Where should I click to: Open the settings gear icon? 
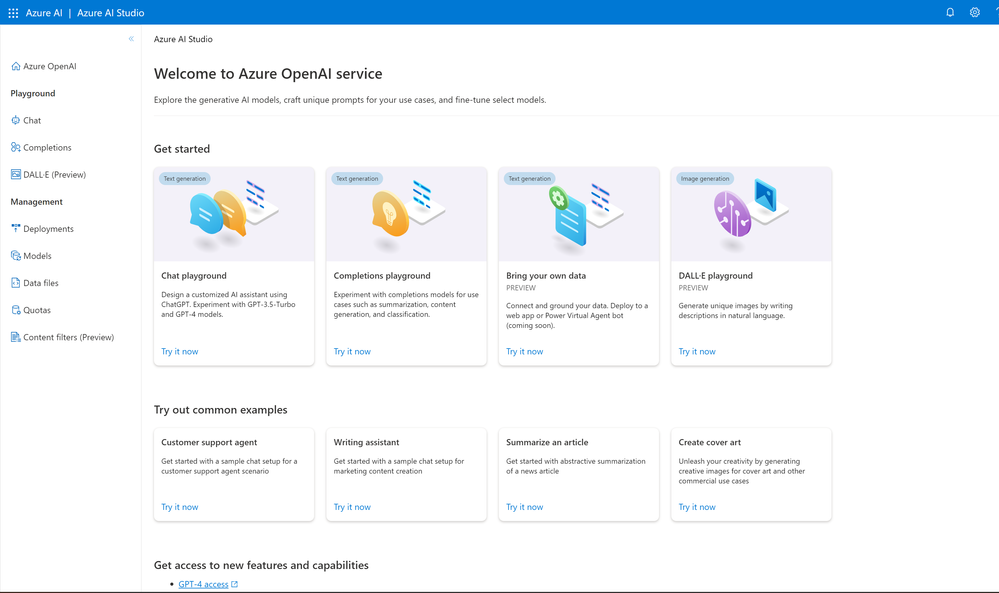pos(975,13)
